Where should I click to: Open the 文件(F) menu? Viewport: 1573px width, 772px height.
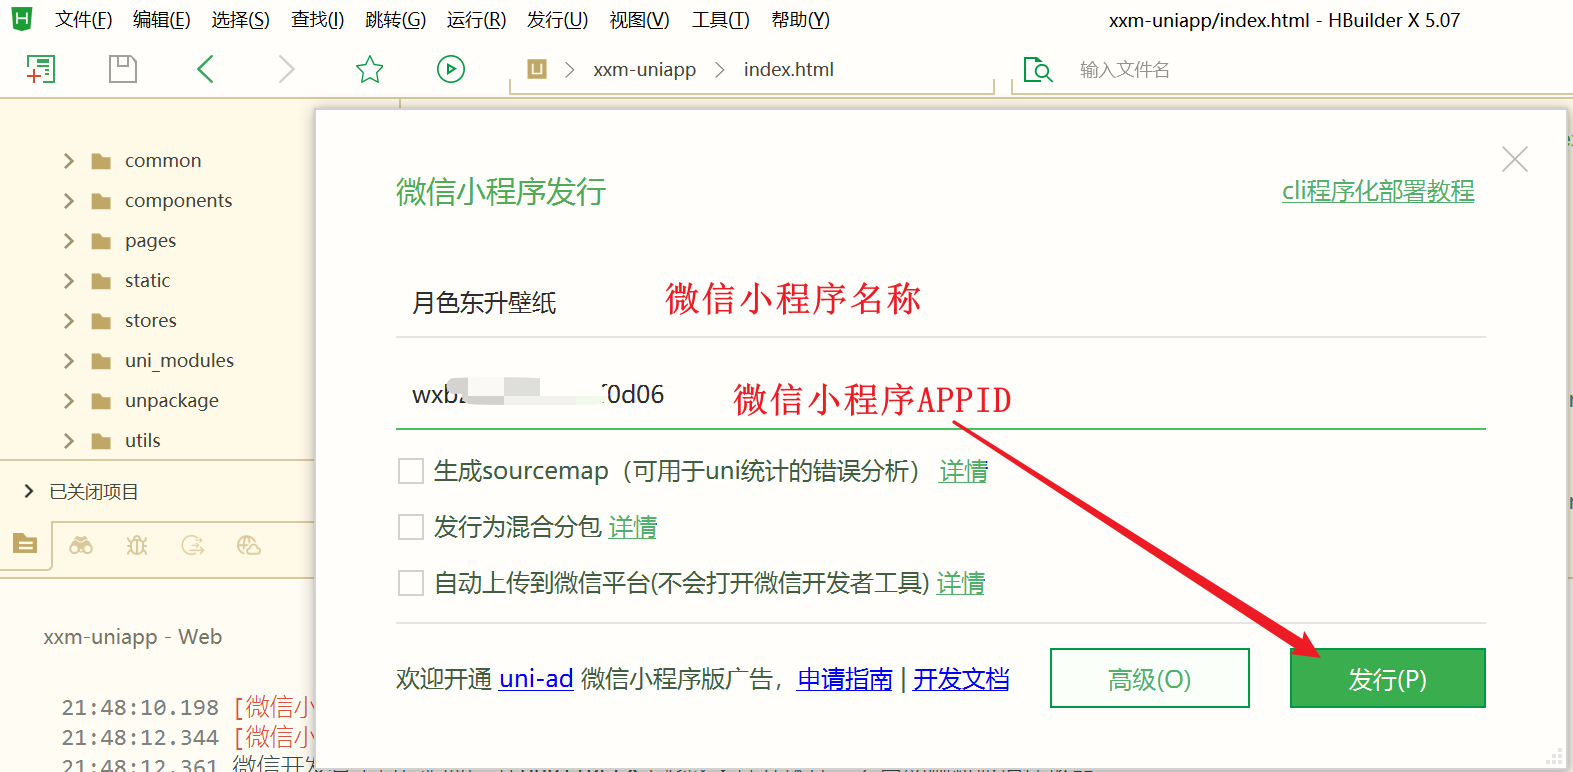[x=83, y=20]
